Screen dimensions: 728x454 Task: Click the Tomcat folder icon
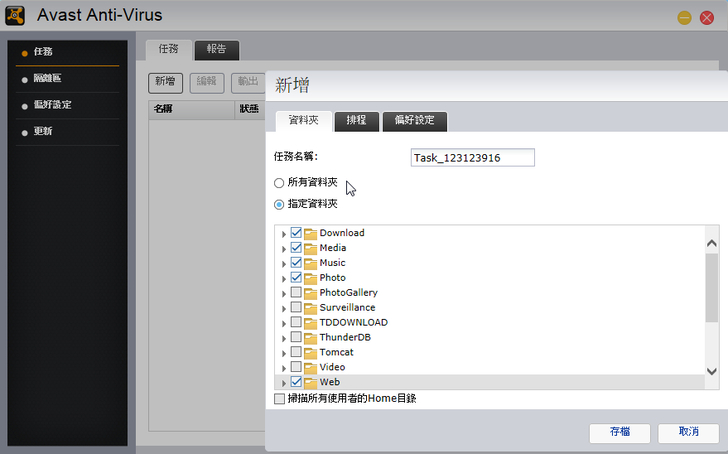pos(311,352)
